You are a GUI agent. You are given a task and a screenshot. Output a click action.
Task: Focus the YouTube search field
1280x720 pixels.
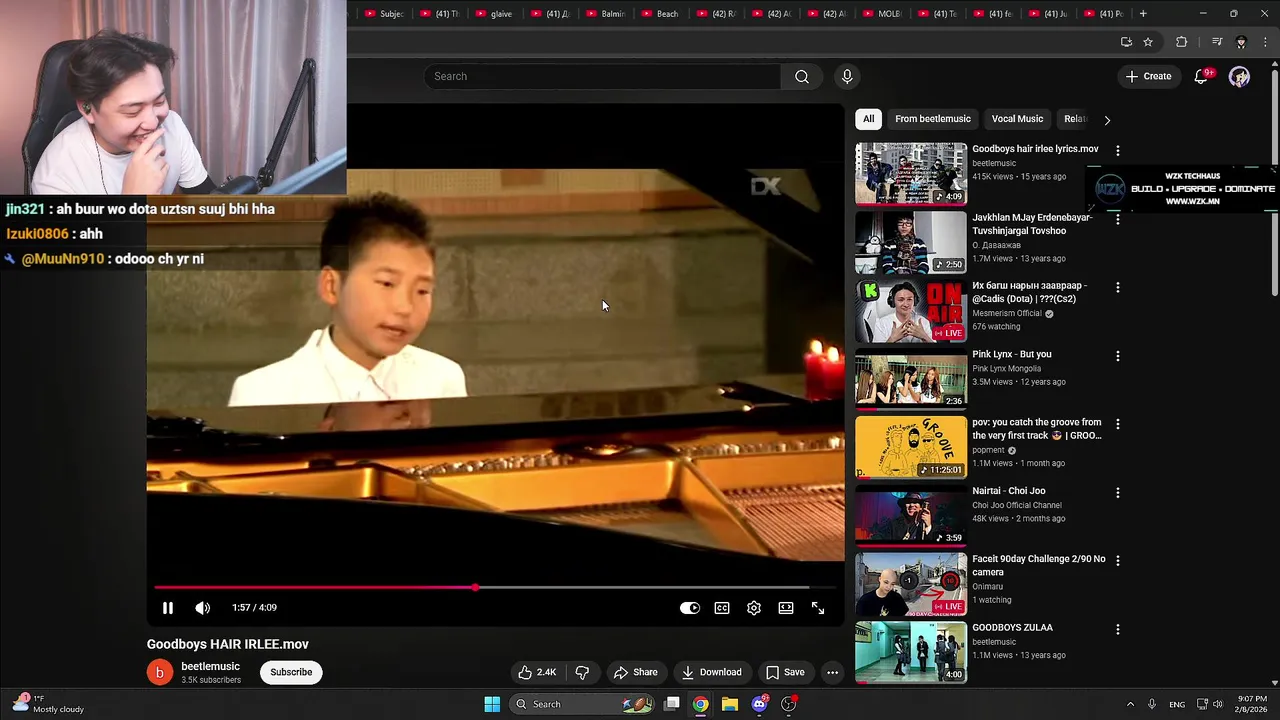click(x=603, y=77)
